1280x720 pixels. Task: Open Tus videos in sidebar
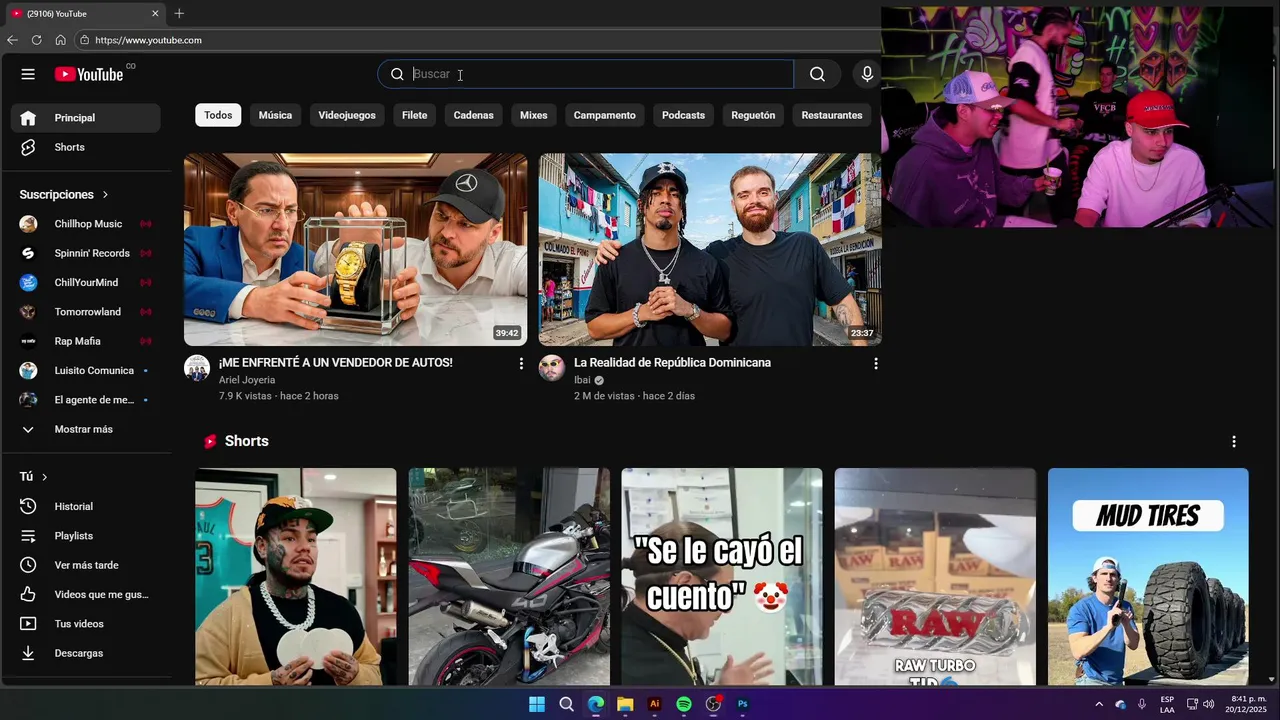pyautogui.click(x=85, y=624)
